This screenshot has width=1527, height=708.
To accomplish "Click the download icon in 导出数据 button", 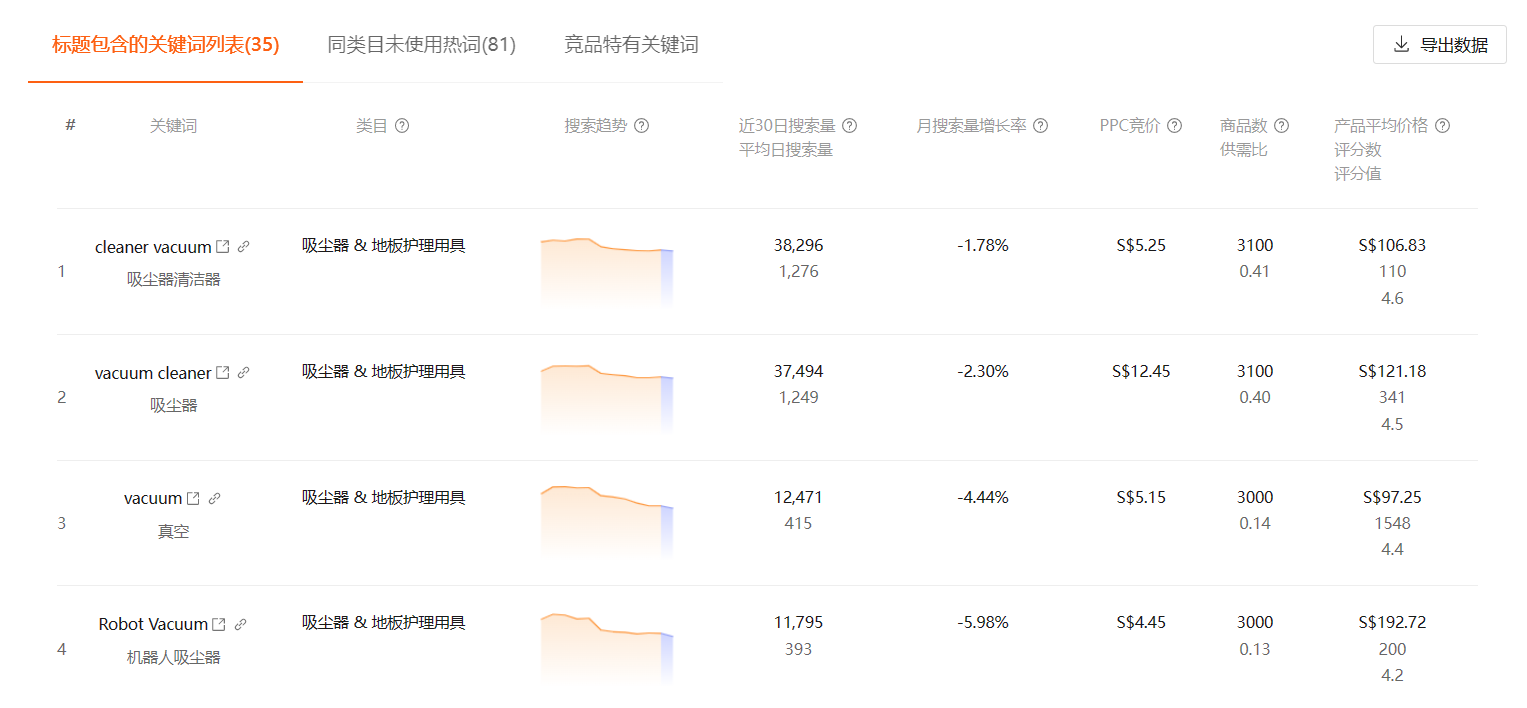I will [1401, 44].
